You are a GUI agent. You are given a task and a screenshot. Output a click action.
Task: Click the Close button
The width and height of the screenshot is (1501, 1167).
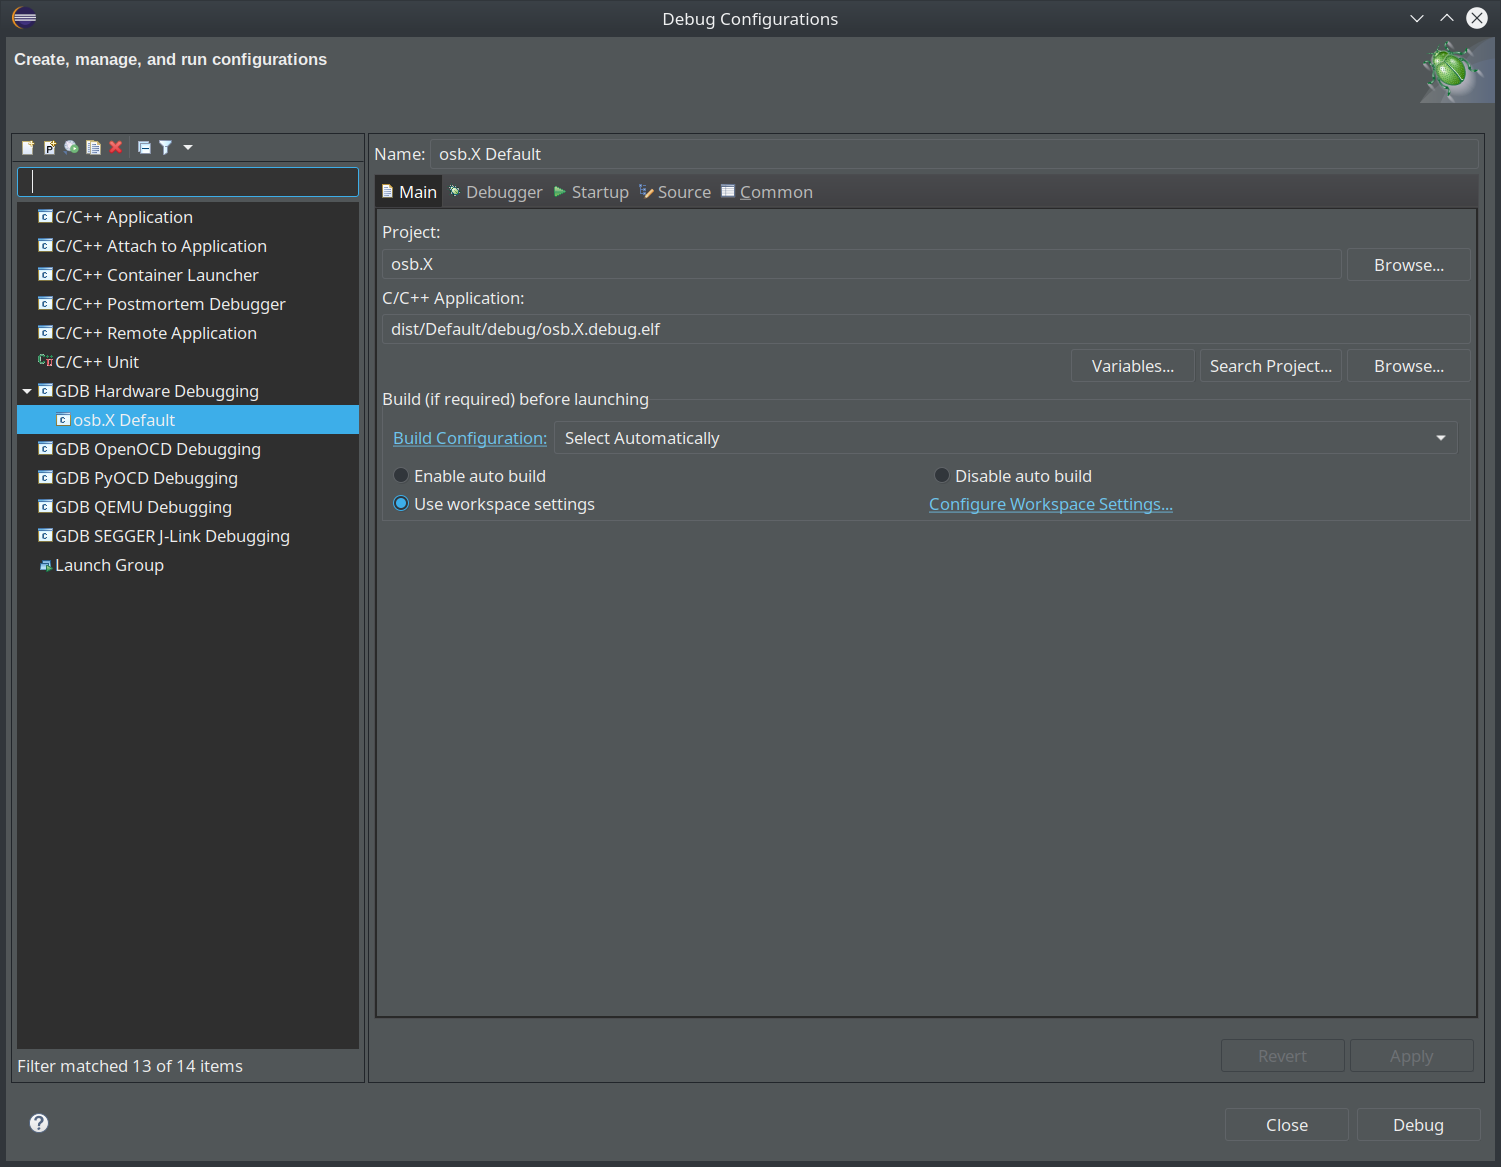[x=1286, y=1125]
